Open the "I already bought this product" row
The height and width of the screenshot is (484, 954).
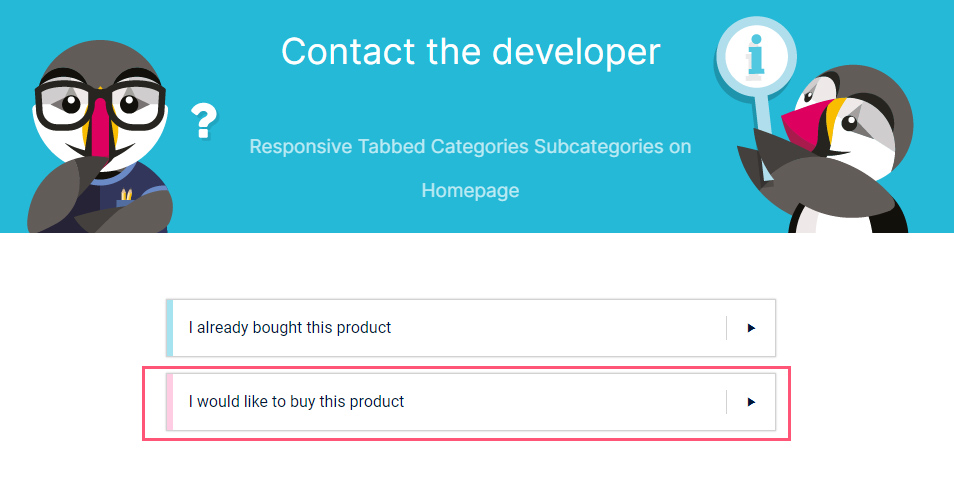471,328
